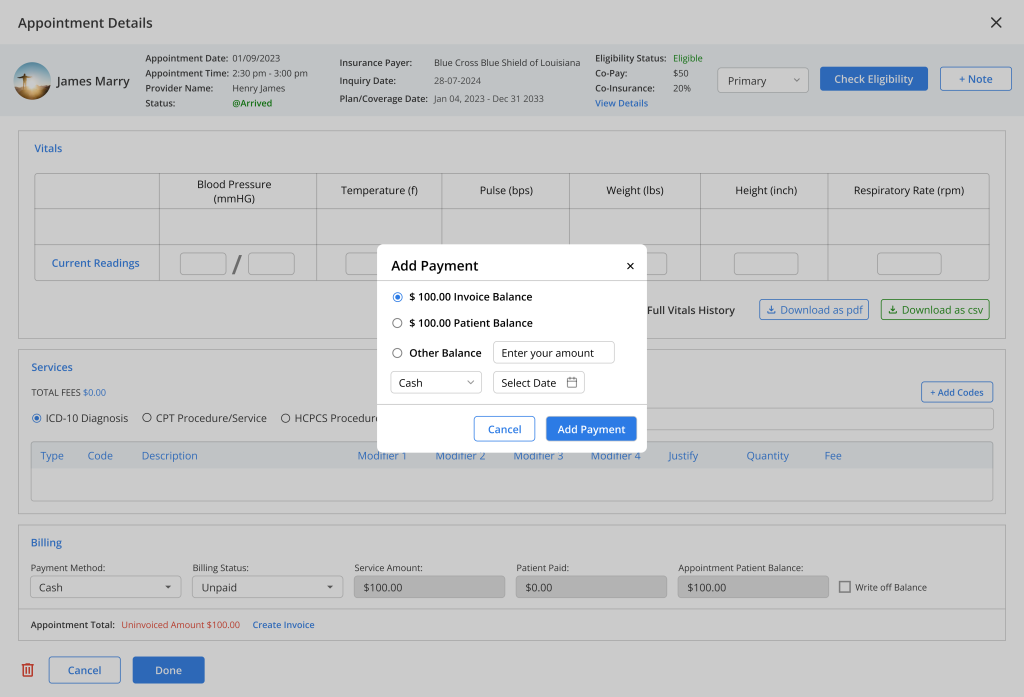Open the View Details eligibility link
This screenshot has width=1024, height=697.
(x=621, y=103)
